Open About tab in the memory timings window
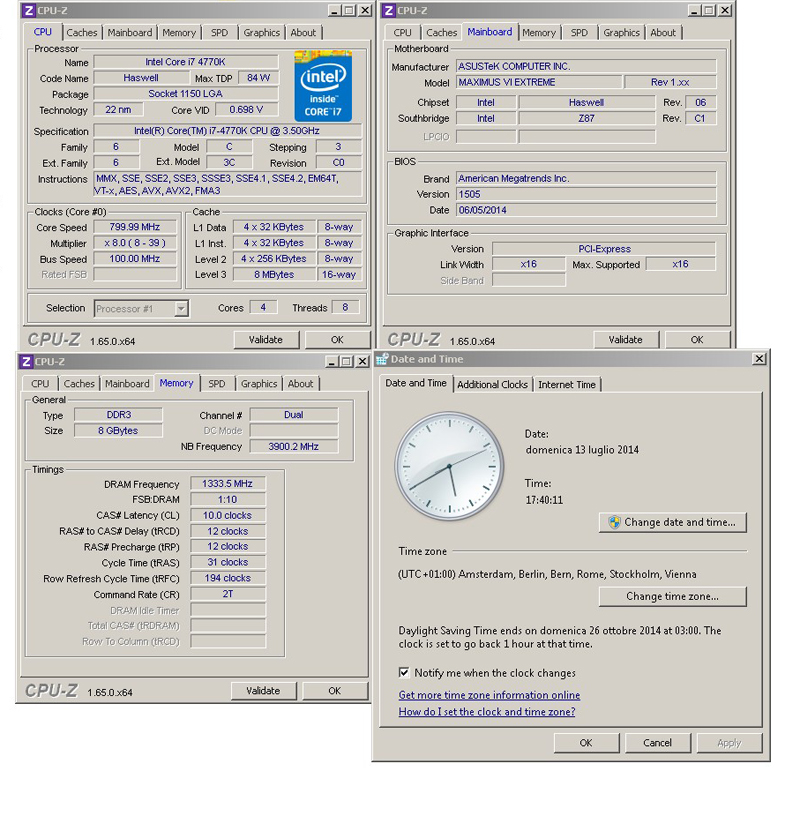Viewport: 800px width, 816px height. [x=300, y=384]
